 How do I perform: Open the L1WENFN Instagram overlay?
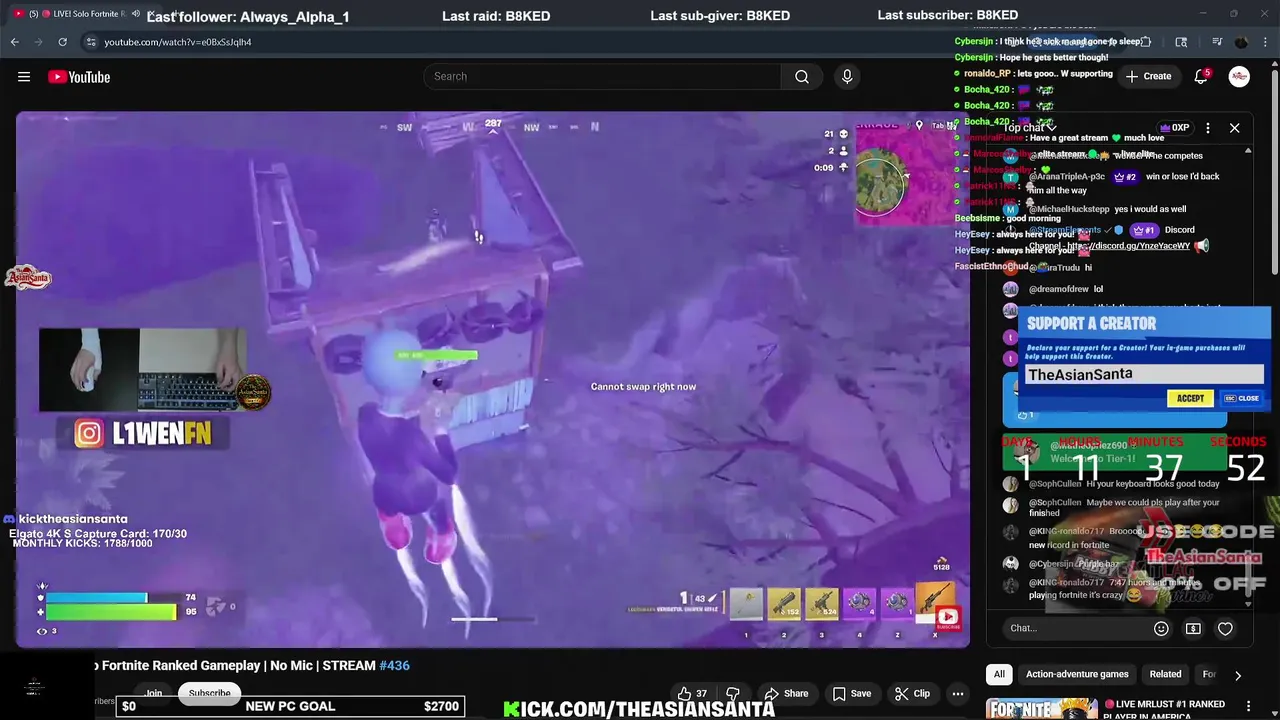click(141, 433)
